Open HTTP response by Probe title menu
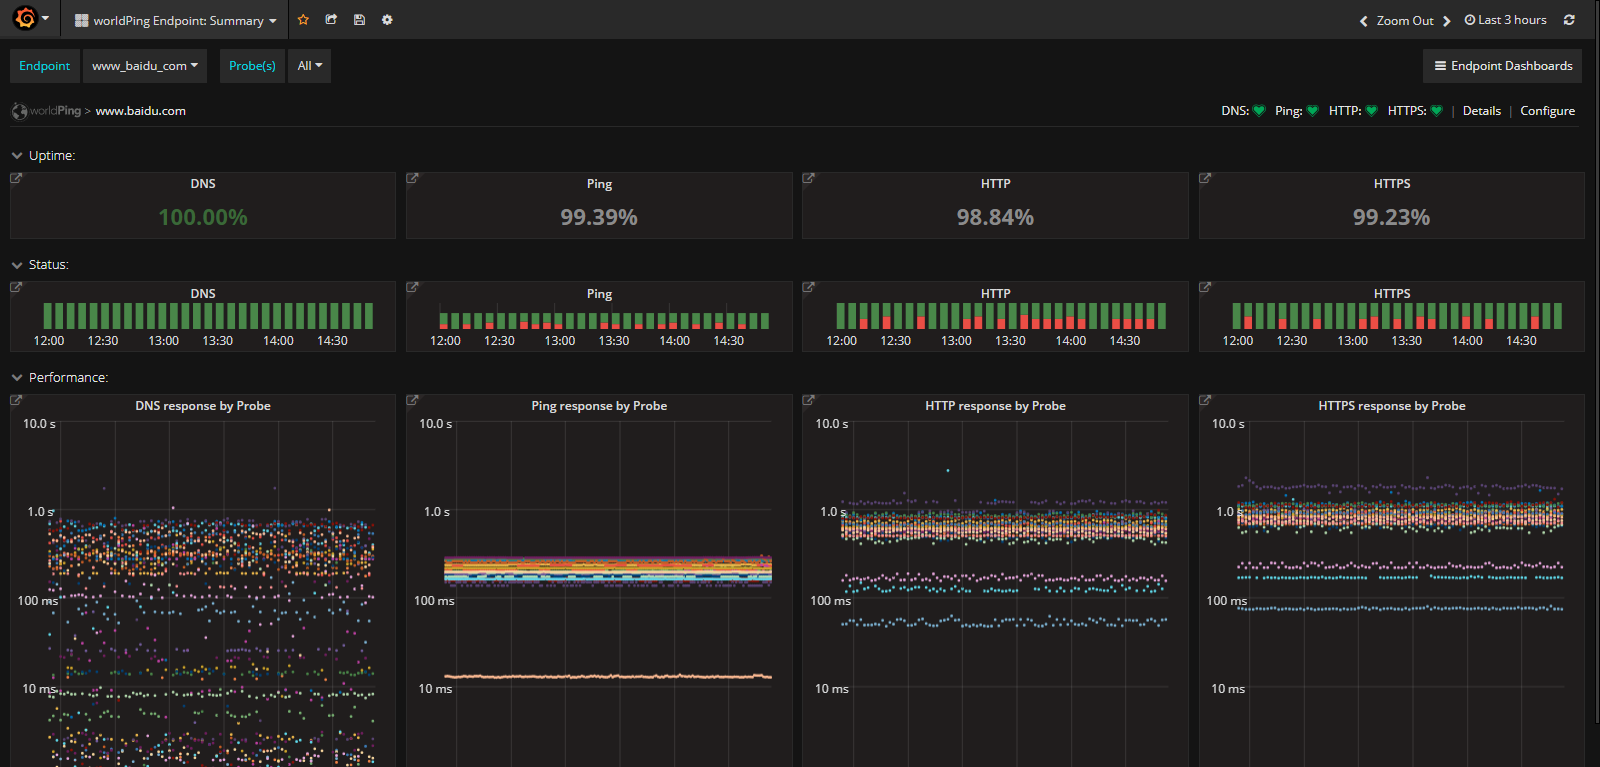Viewport: 1600px width, 767px height. (995, 406)
